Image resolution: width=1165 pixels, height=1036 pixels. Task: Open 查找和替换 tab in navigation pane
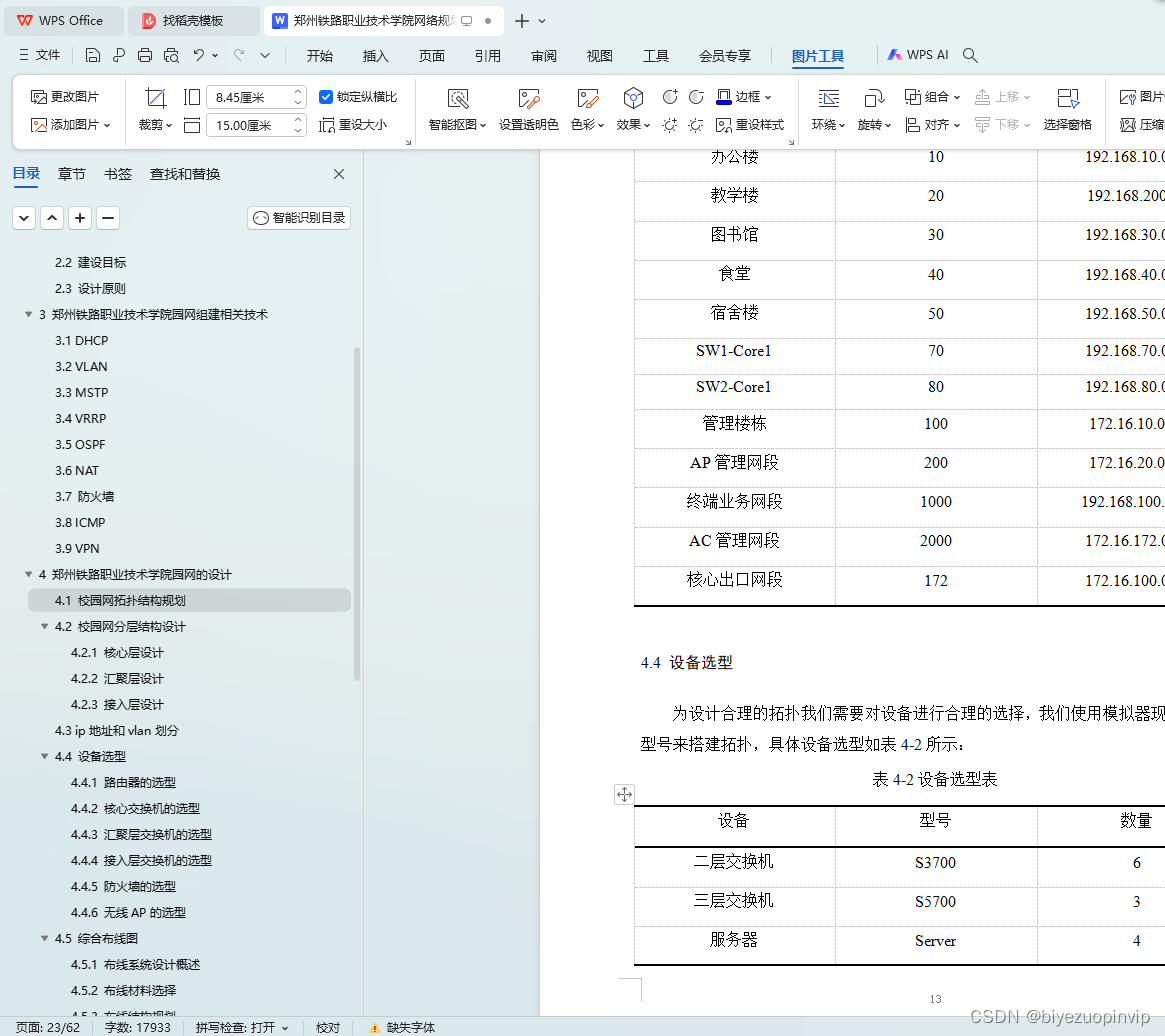point(185,174)
